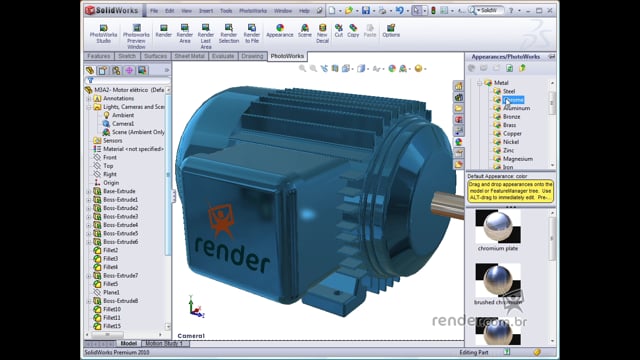The height and width of the screenshot is (360, 640).
Task: Select the Render Area tool
Action: click(184, 33)
